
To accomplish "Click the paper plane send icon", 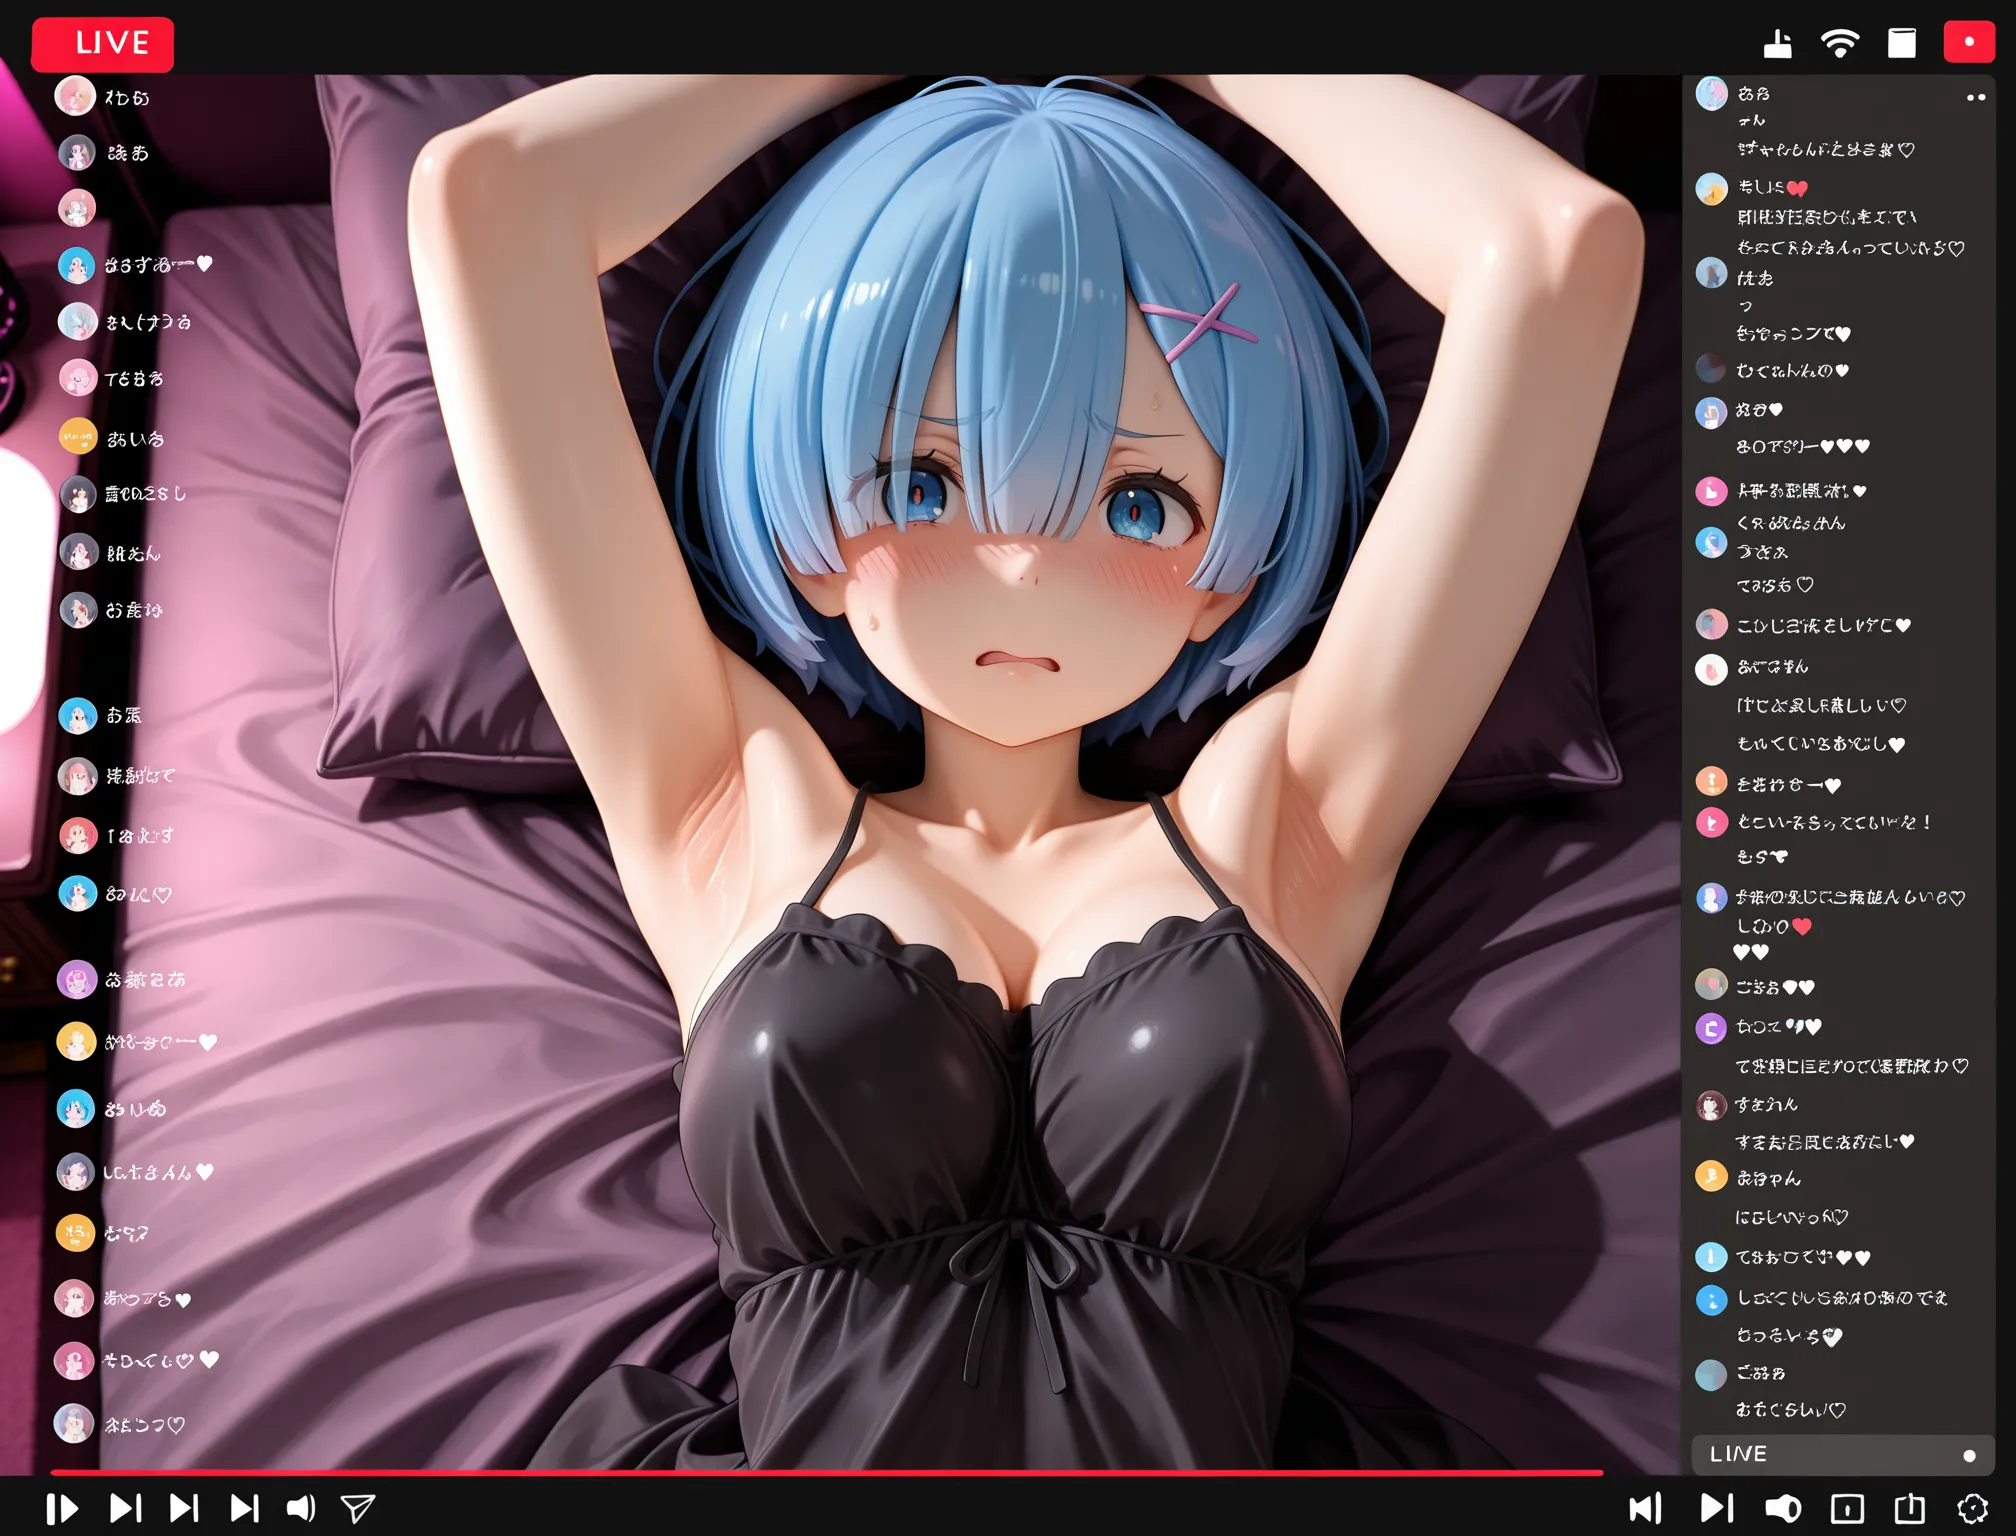I will 358,1508.
